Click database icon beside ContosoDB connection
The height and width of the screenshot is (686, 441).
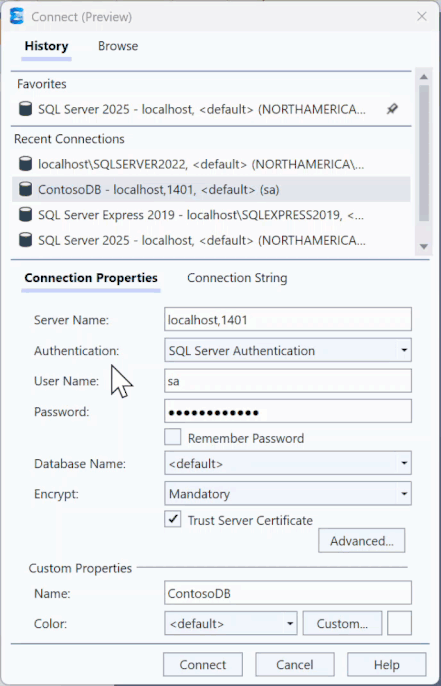point(26,189)
